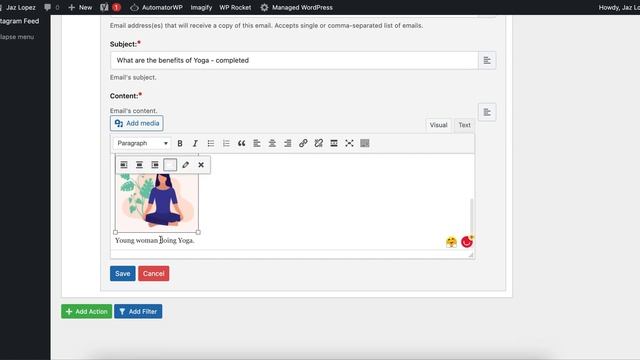This screenshot has width=640, height=360.
Task: Center align editor text
Action: pyautogui.click(x=272, y=143)
